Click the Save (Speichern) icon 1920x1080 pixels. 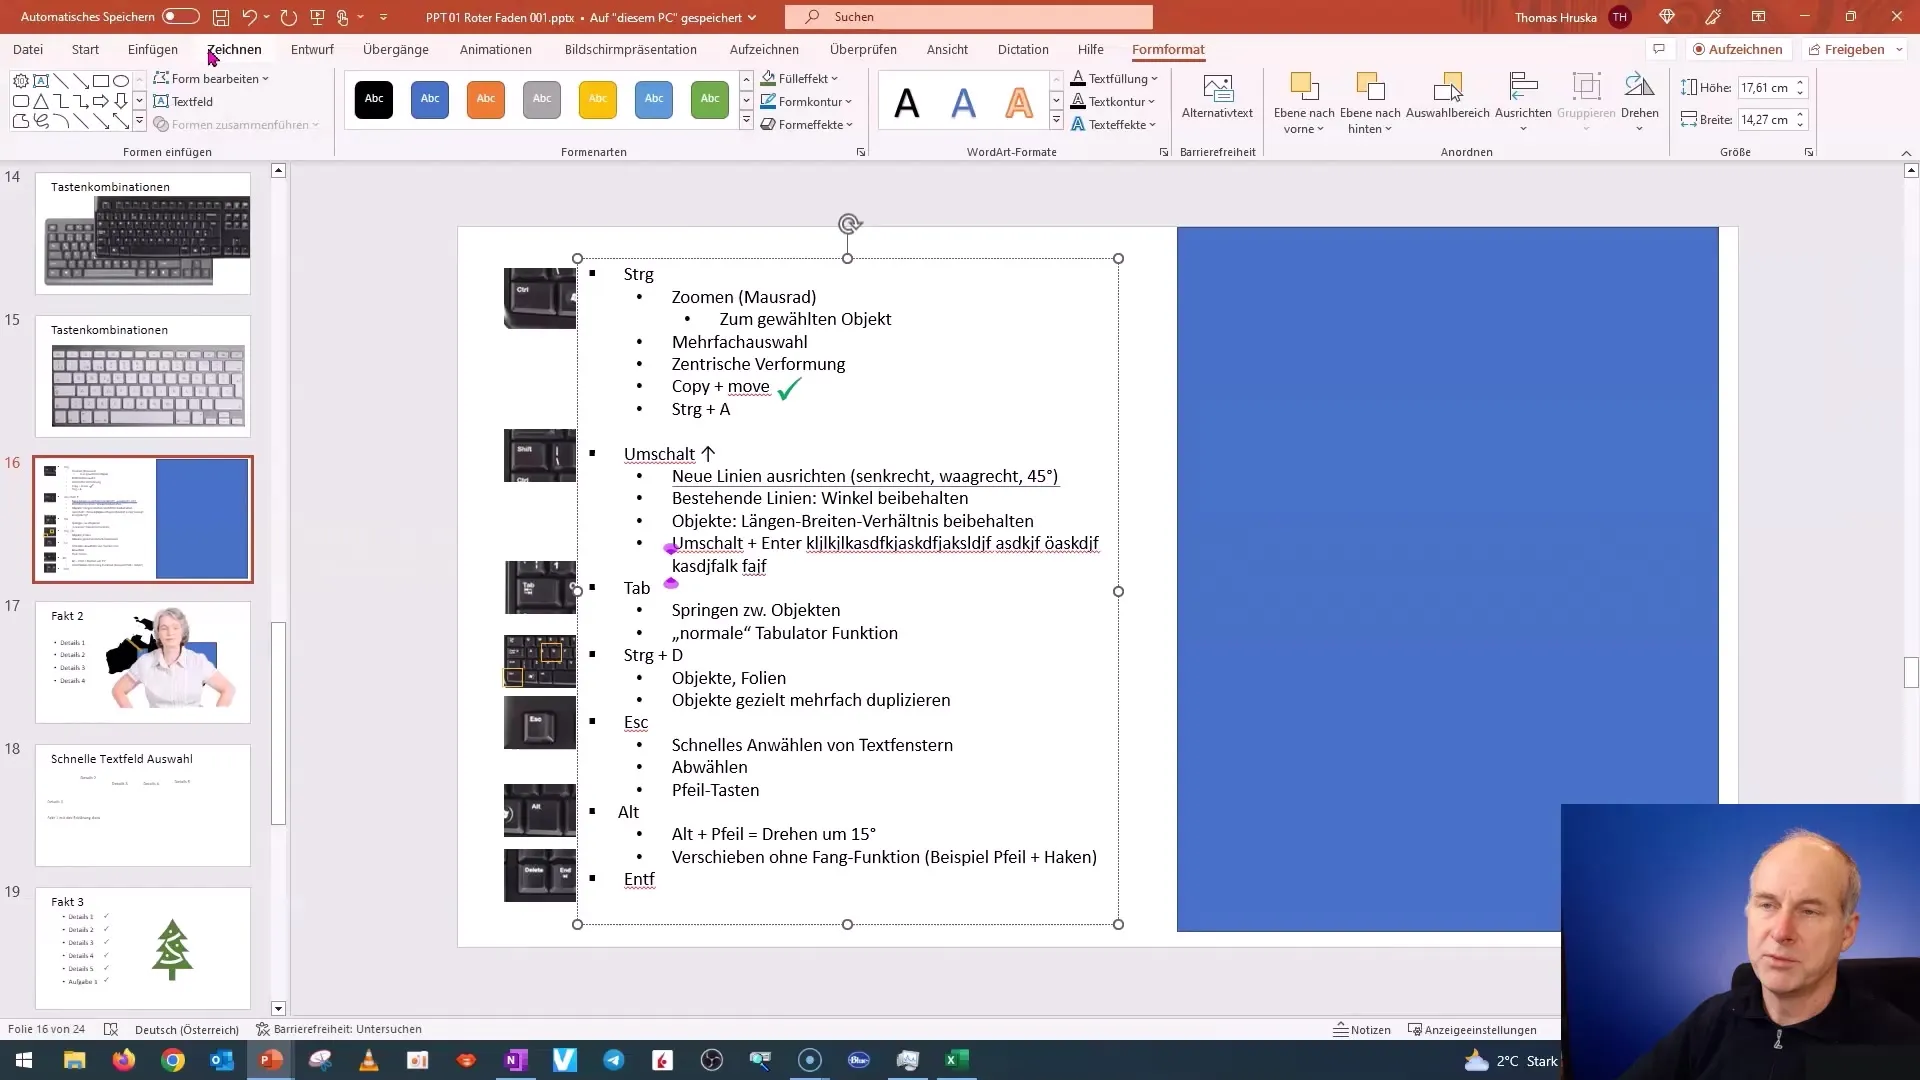click(221, 17)
